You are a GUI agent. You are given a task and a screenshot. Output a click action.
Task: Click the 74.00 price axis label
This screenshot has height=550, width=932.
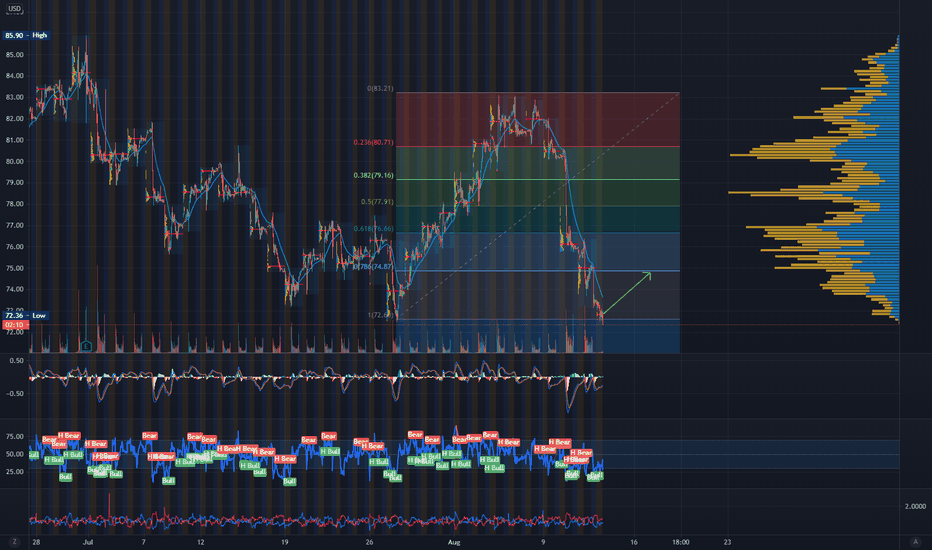(x=14, y=290)
